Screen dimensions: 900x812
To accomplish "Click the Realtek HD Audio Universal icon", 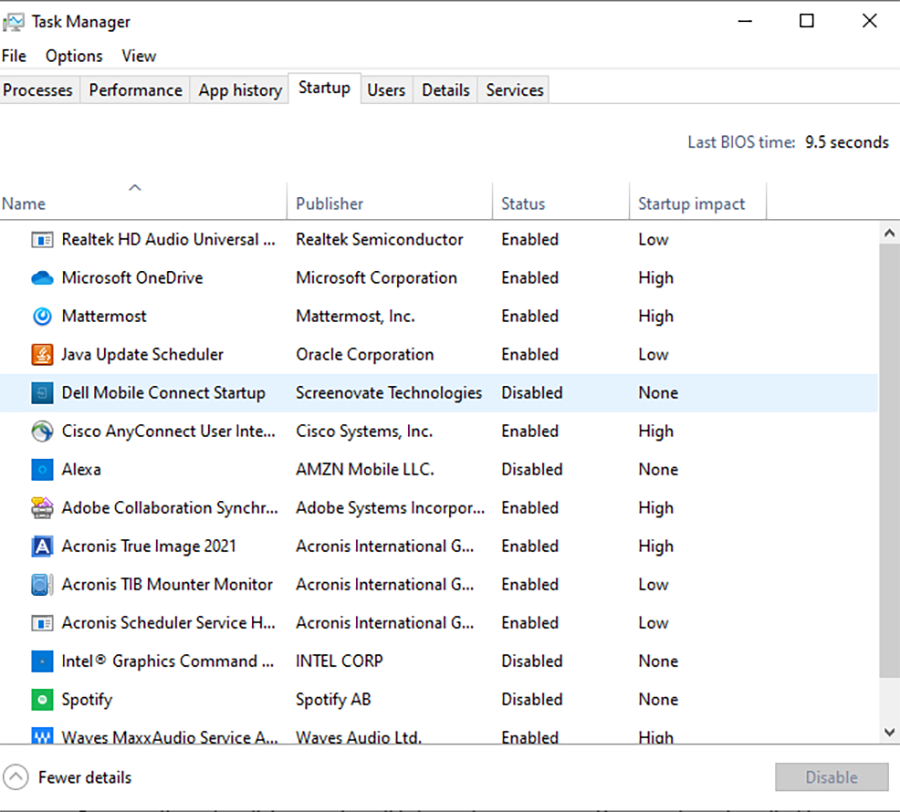I will click(x=42, y=239).
